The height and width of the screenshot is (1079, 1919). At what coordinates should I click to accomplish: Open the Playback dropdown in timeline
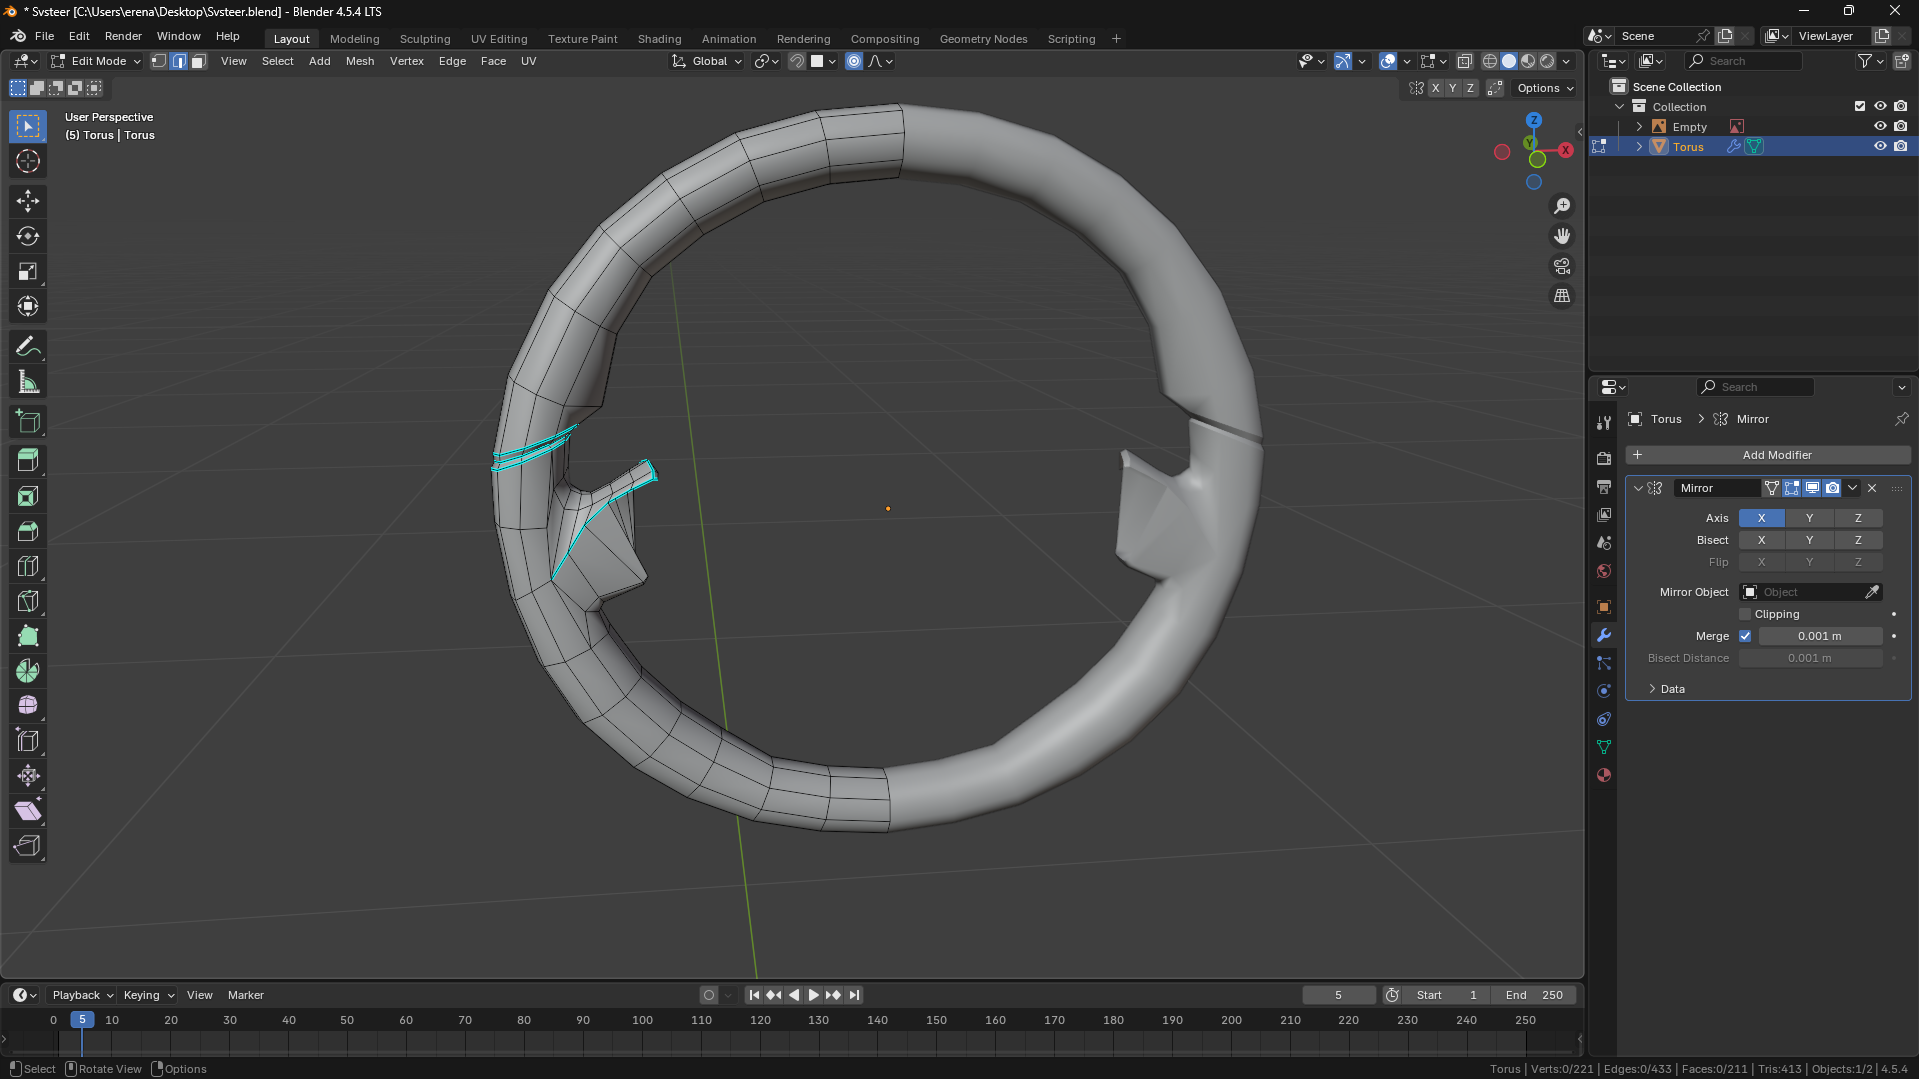[x=82, y=995]
